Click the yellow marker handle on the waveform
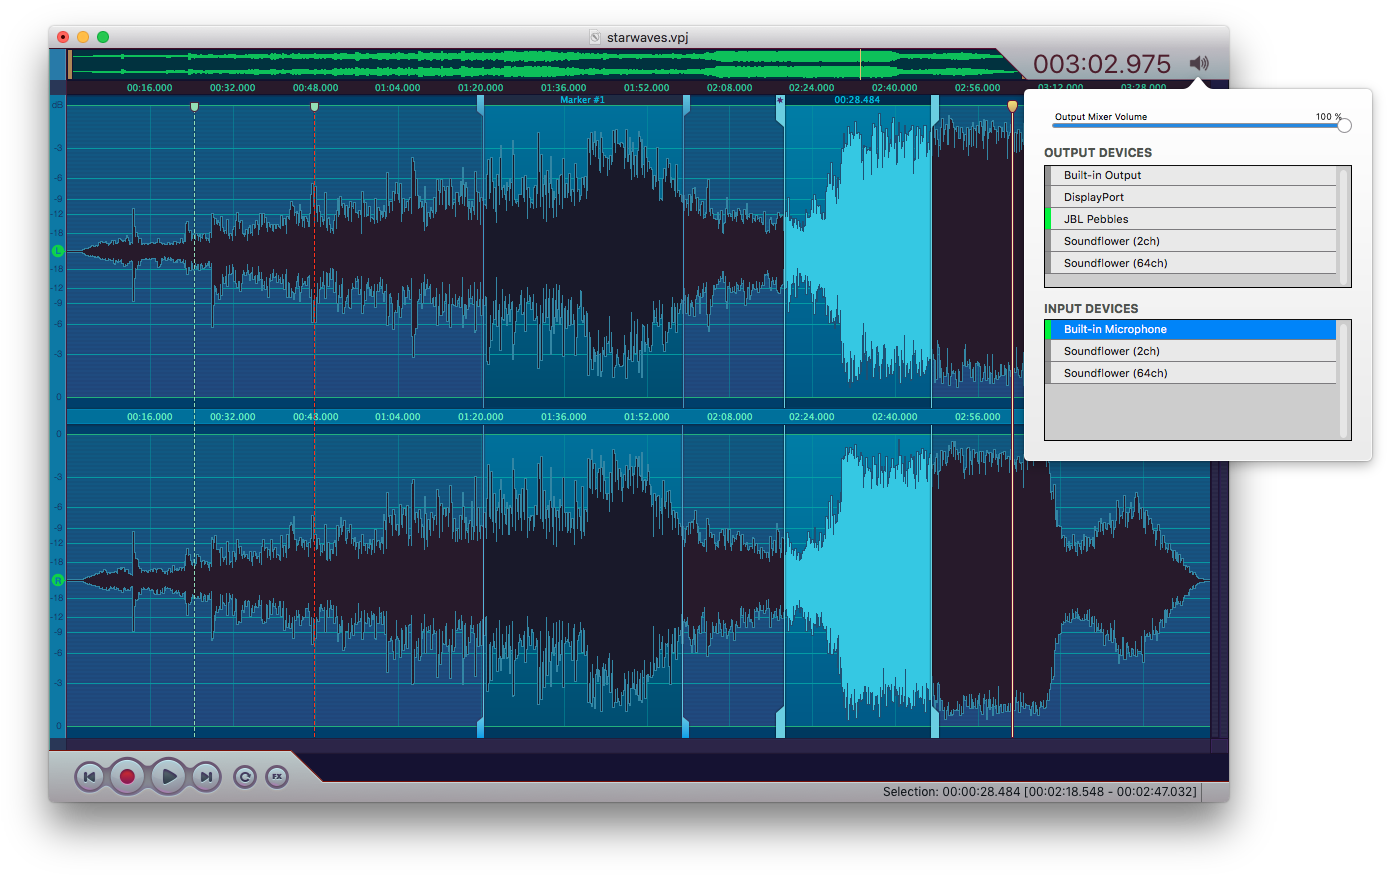Image resolution: width=1387 pixels, height=875 pixels. point(1011,104)
